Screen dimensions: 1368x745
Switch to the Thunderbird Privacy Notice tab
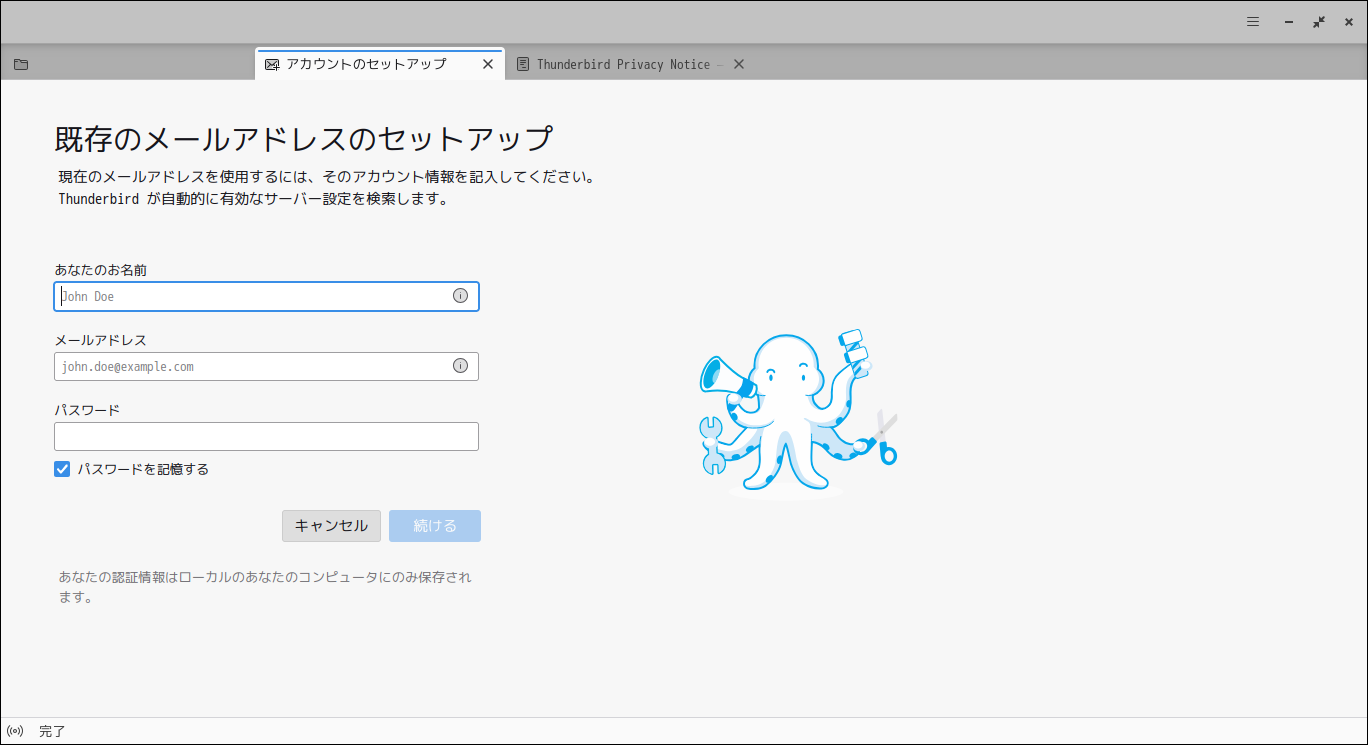click(x=631, y=64)
